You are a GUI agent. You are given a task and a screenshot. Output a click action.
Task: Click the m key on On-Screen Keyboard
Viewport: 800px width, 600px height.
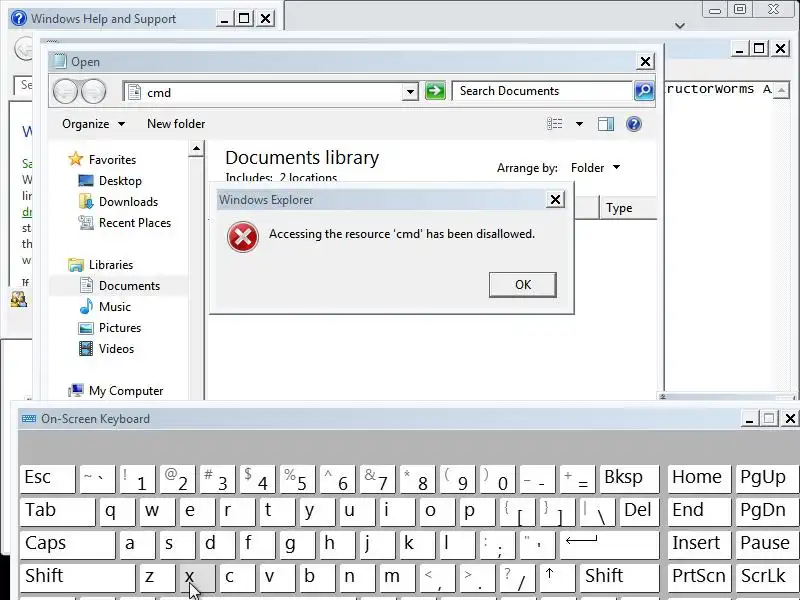click(x=397, y=578)
